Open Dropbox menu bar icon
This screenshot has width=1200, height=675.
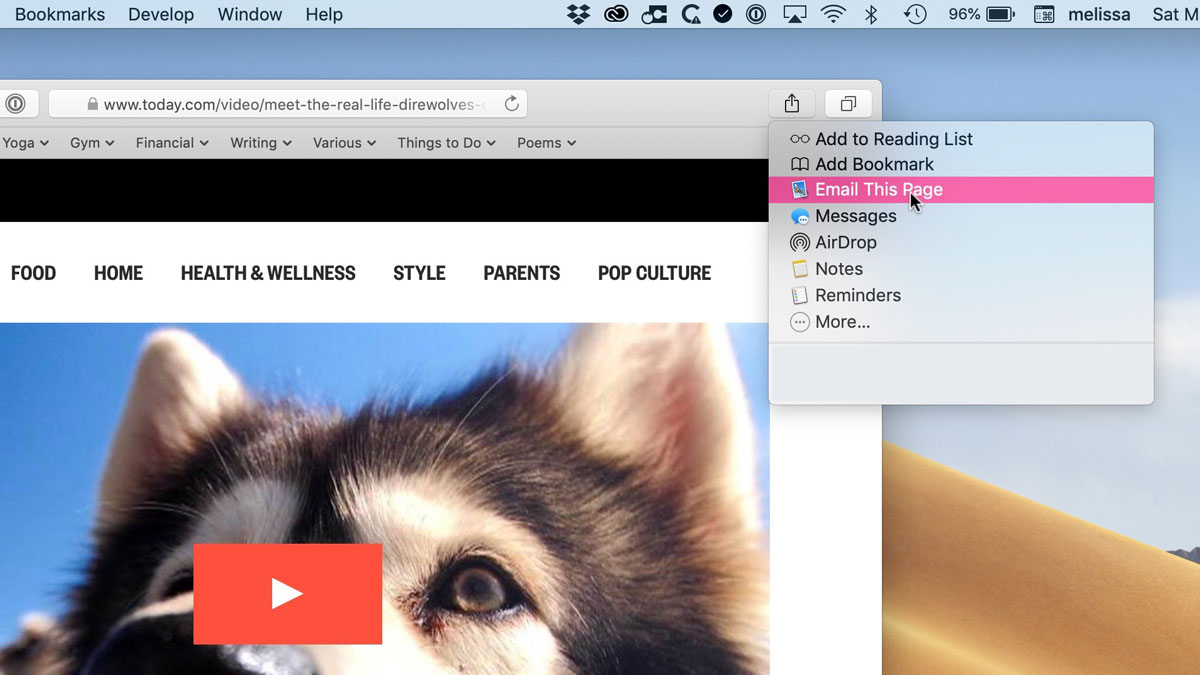(x=578, y=14)
